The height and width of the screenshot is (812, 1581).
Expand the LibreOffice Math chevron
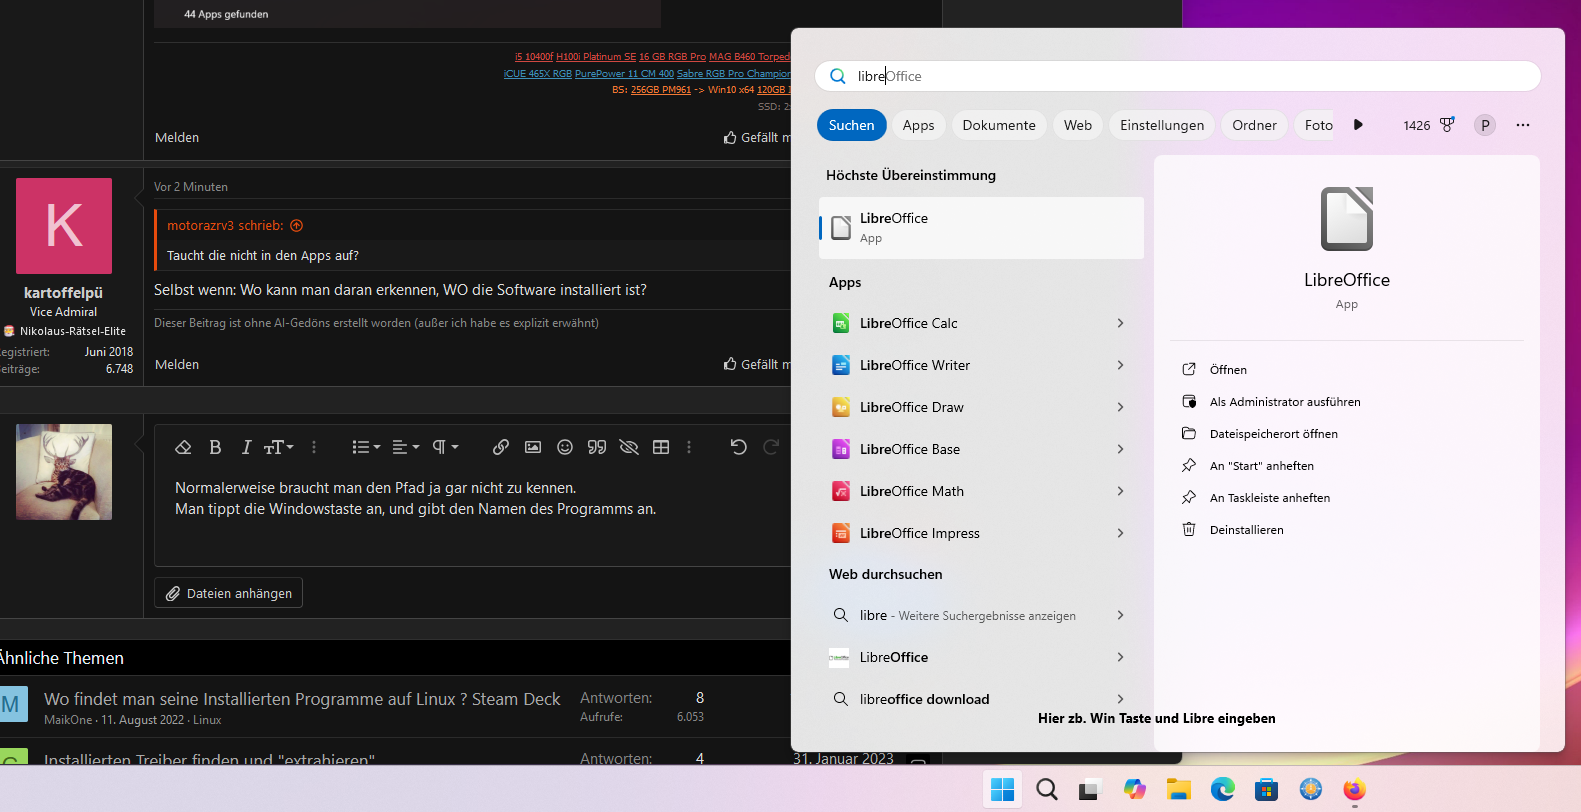pyautogui.click(x=1120, y=491)
